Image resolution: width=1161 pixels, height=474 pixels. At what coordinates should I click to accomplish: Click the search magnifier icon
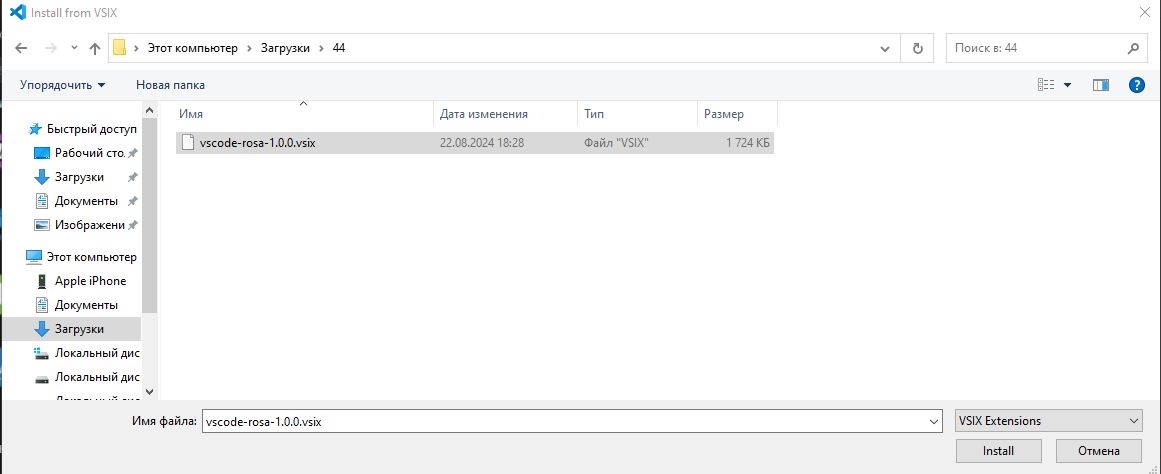[x=1132, y=48]
